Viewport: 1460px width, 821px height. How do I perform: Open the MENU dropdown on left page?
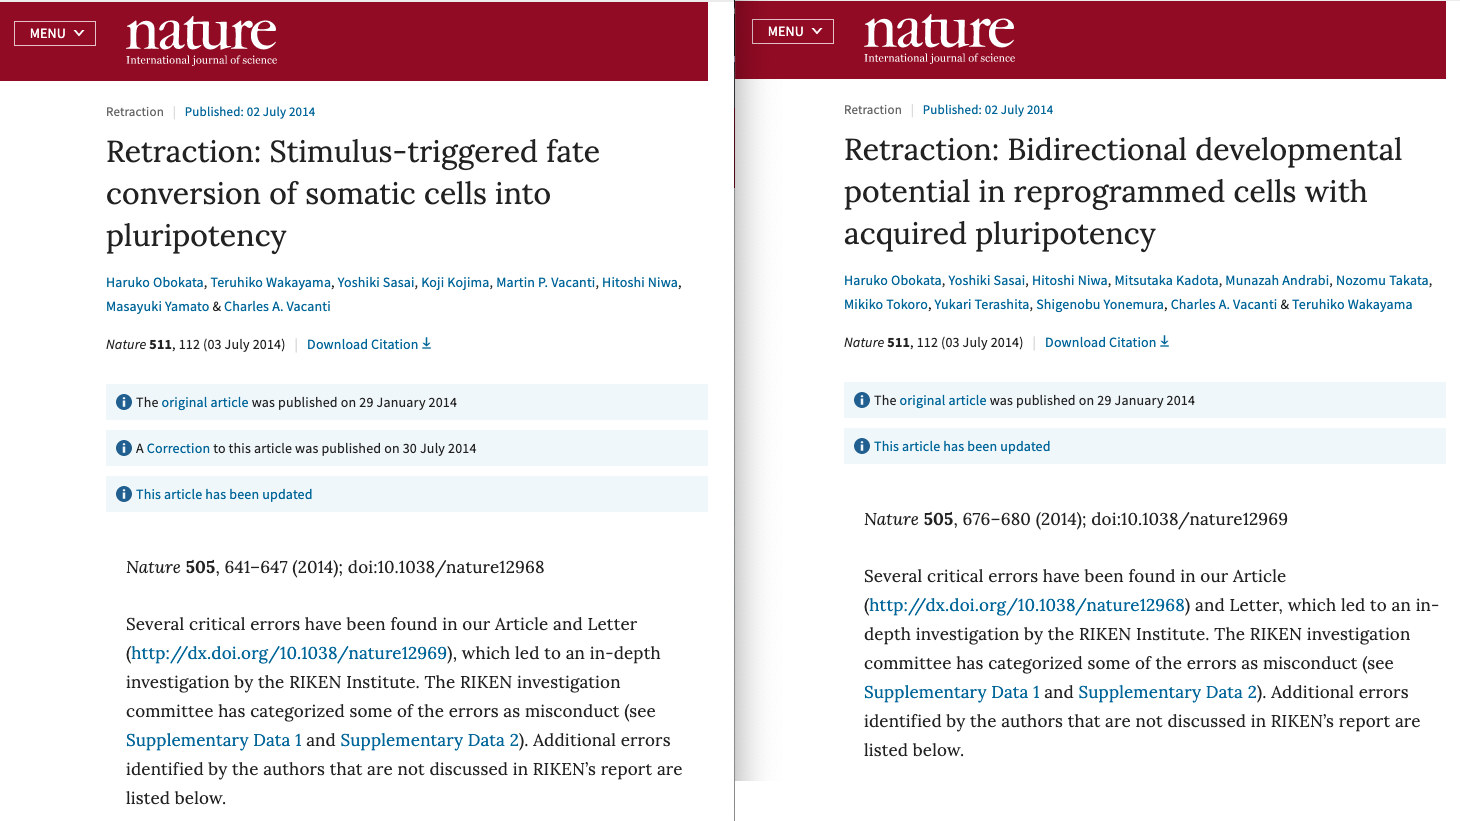(55, 33)
